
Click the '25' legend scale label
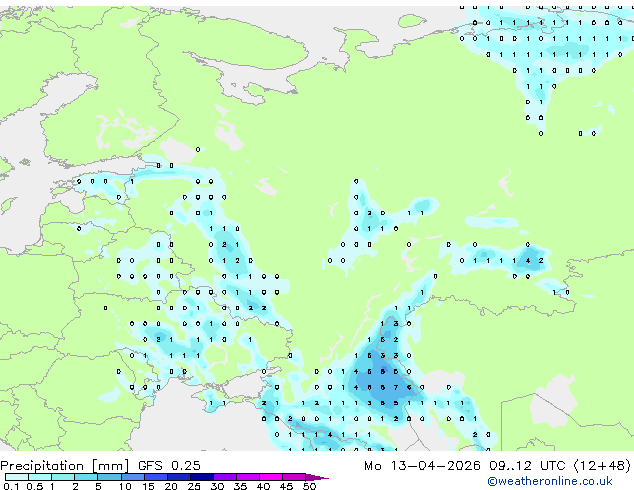coord(194,486)
